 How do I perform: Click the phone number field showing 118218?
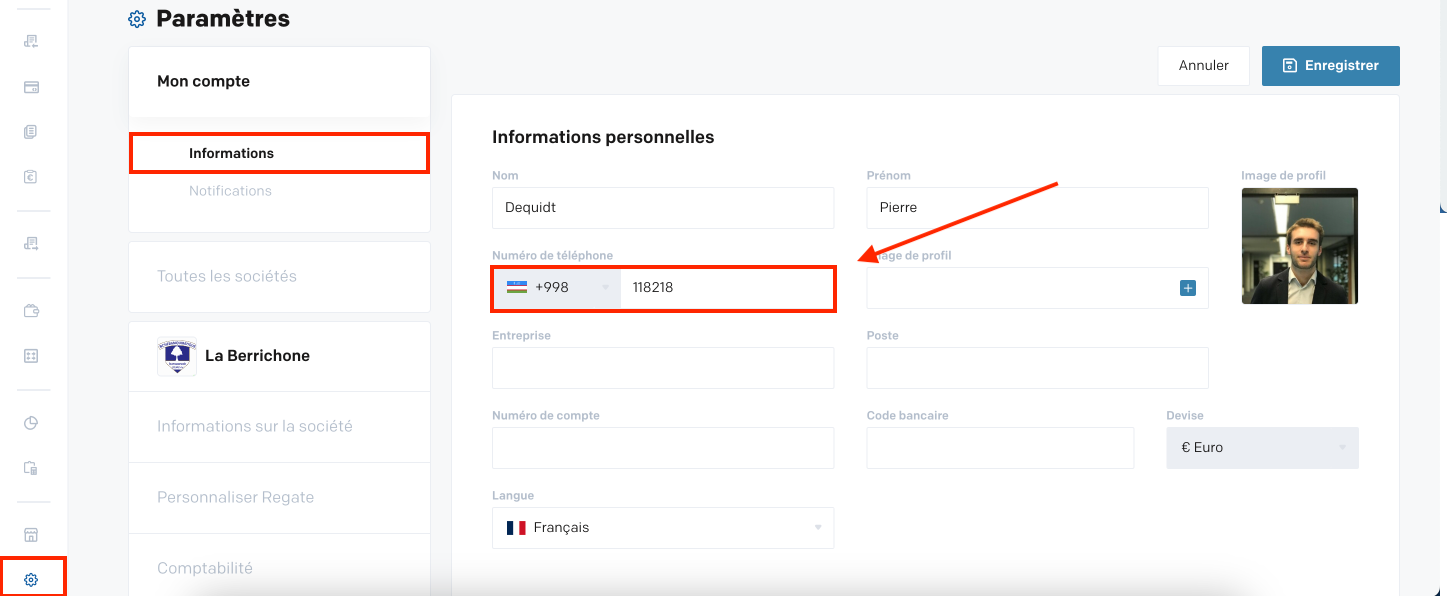(727, 288)
